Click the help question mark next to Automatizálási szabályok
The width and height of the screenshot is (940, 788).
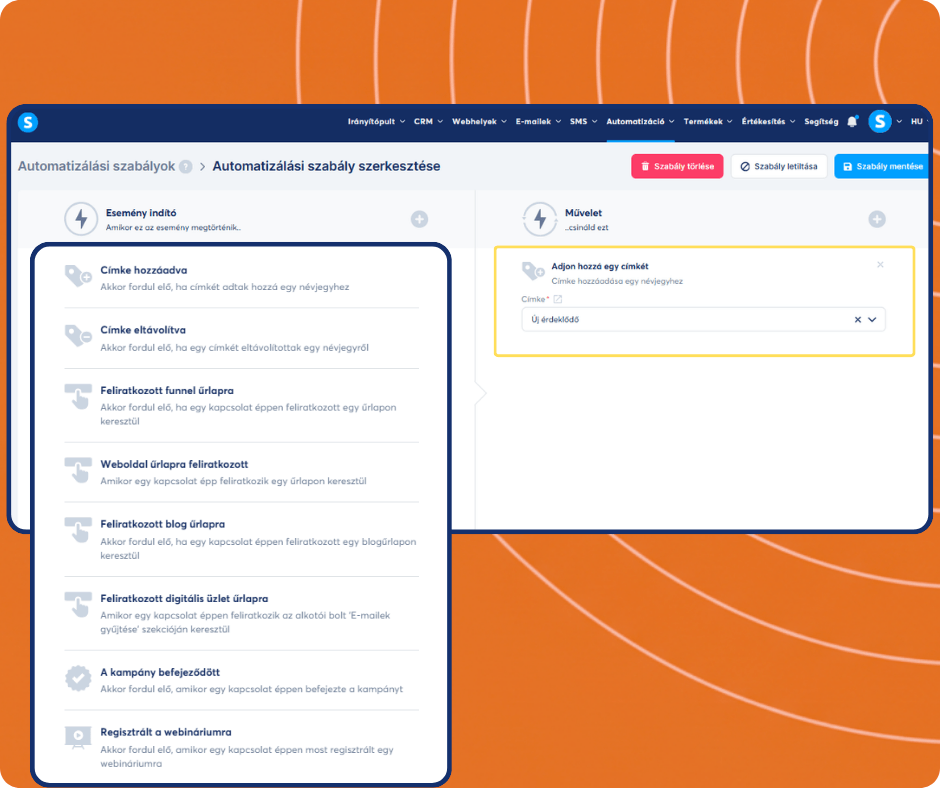pyautogui.click(x=186, y=167)
